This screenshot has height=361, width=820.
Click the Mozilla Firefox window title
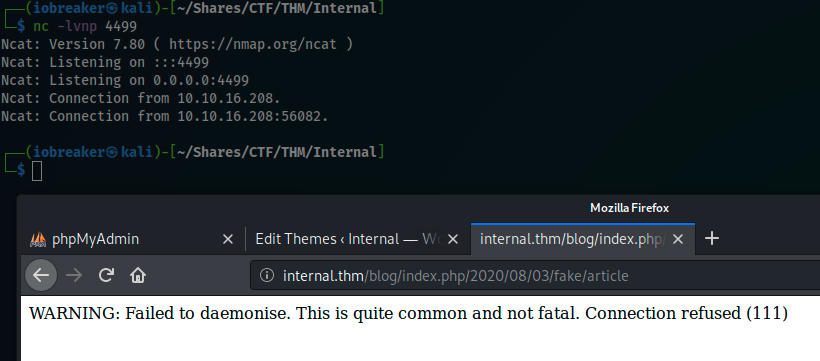coord(629,208)
